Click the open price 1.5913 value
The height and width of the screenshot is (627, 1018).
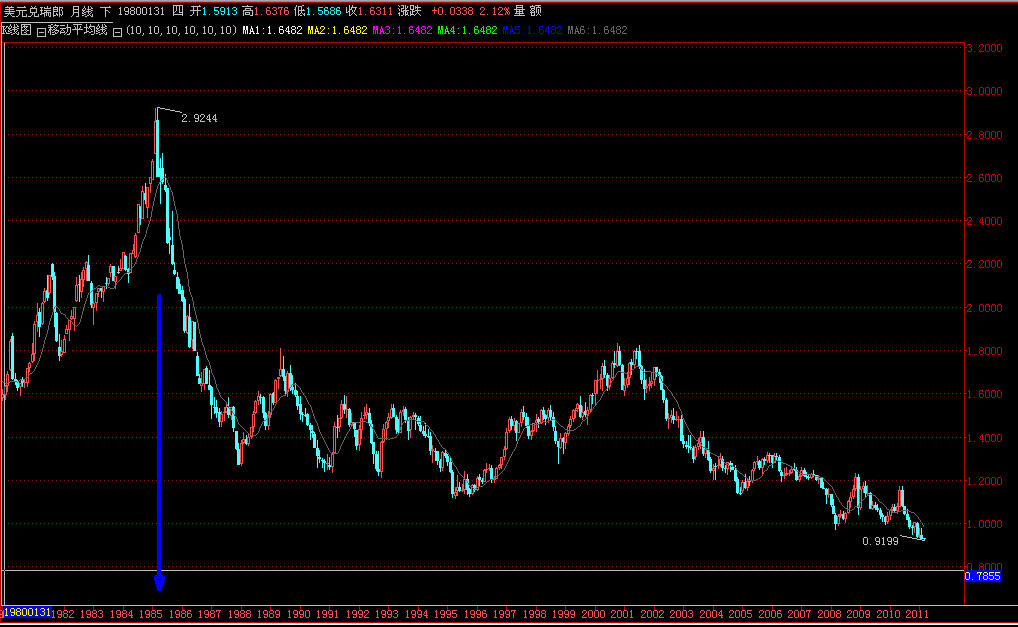coord(219,12)
